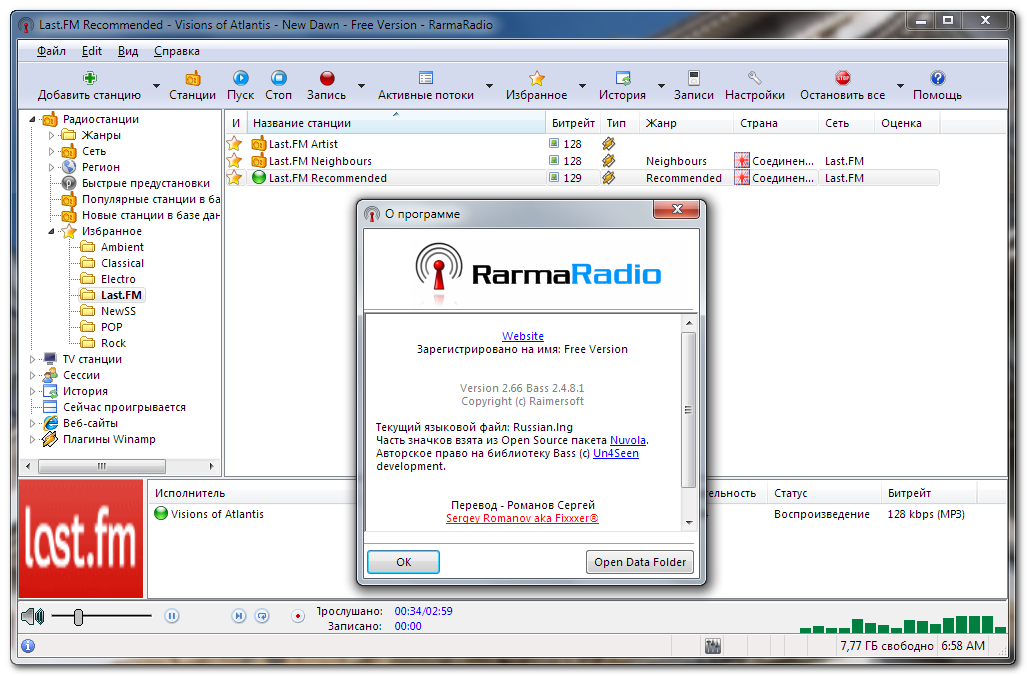Toggle the favorite star for Last.FM Neighbours
The image size is (1027, 676).
tap(234, 160)
